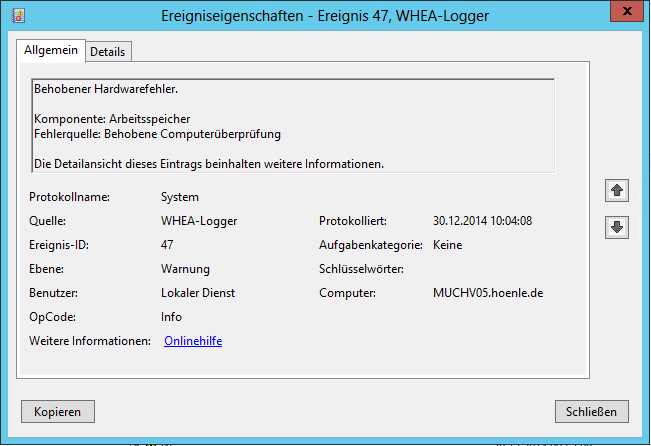Viewport: 651px width, 446px height.
Task: Click the Aufgabenkategorie value 'Keine'
Action: pyautogui.click(x=448, y=245)
